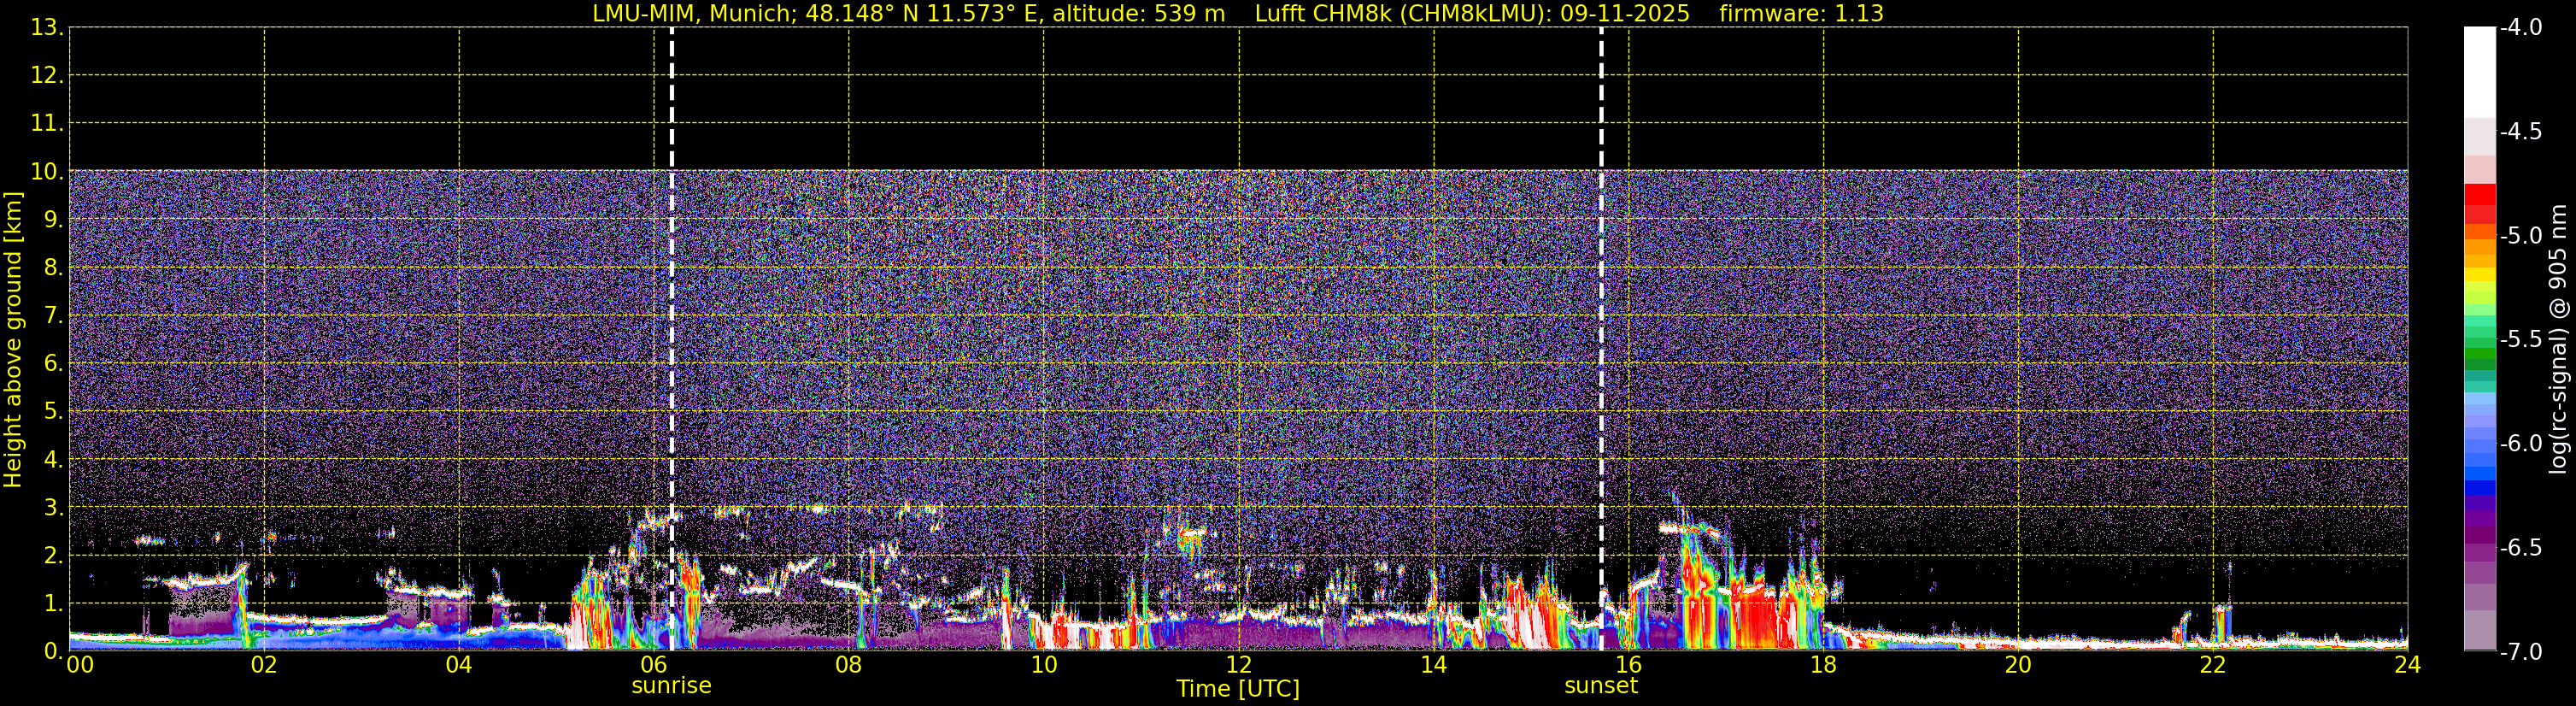Click the colorbar tick label "-5.5"
2576x706 pixels.
[2521, 340]
